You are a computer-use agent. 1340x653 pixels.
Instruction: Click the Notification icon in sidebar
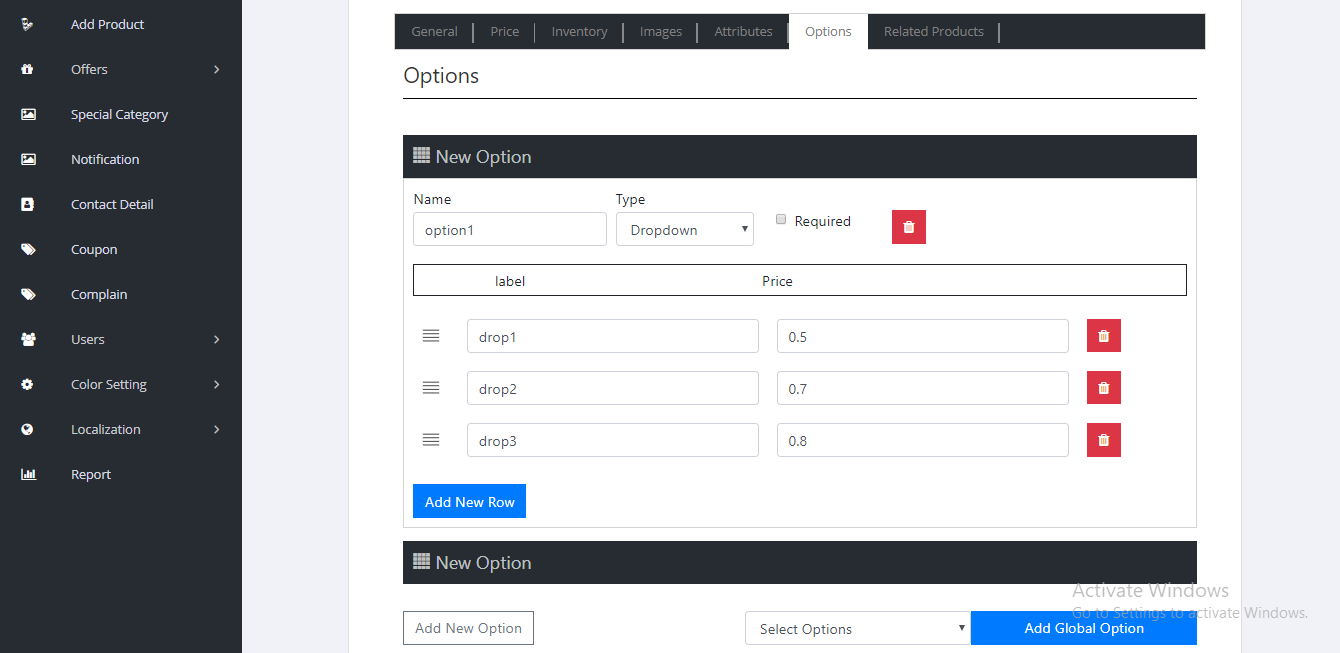tap(28, 159)
